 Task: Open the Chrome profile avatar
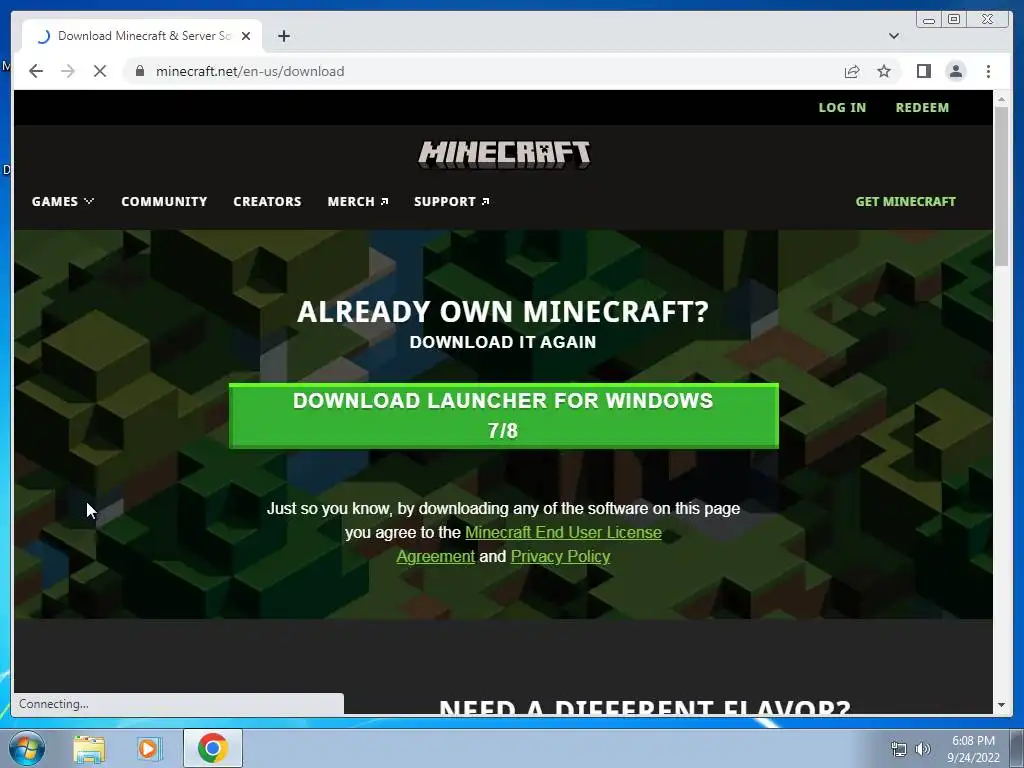coord(955,71)
